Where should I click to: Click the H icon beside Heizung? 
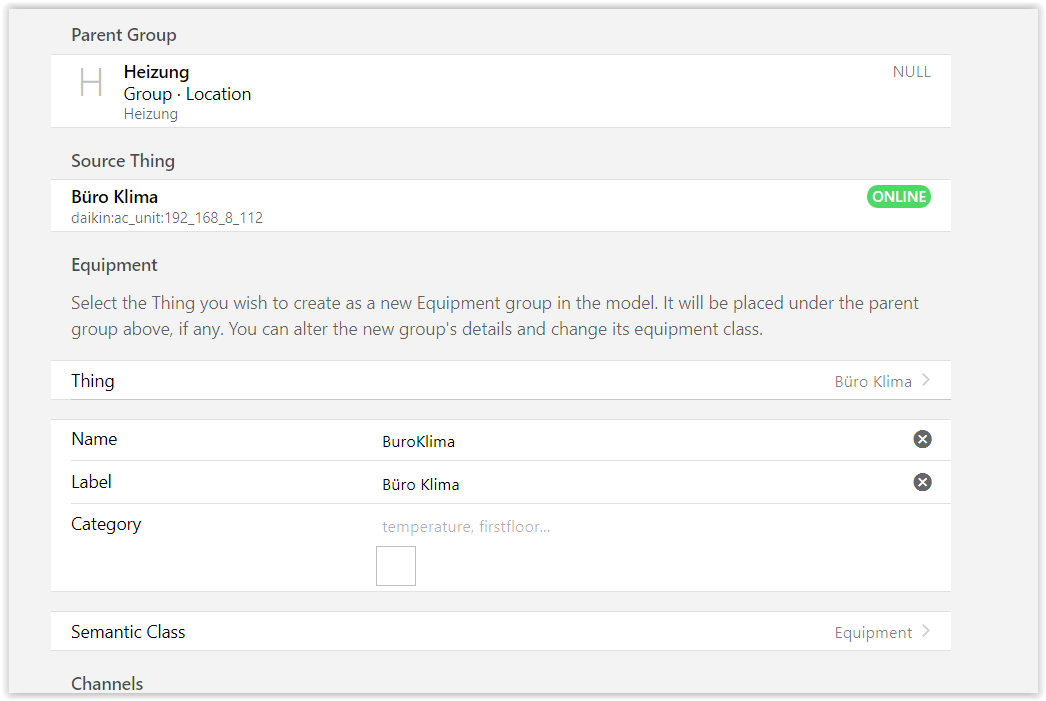(91, 83)
